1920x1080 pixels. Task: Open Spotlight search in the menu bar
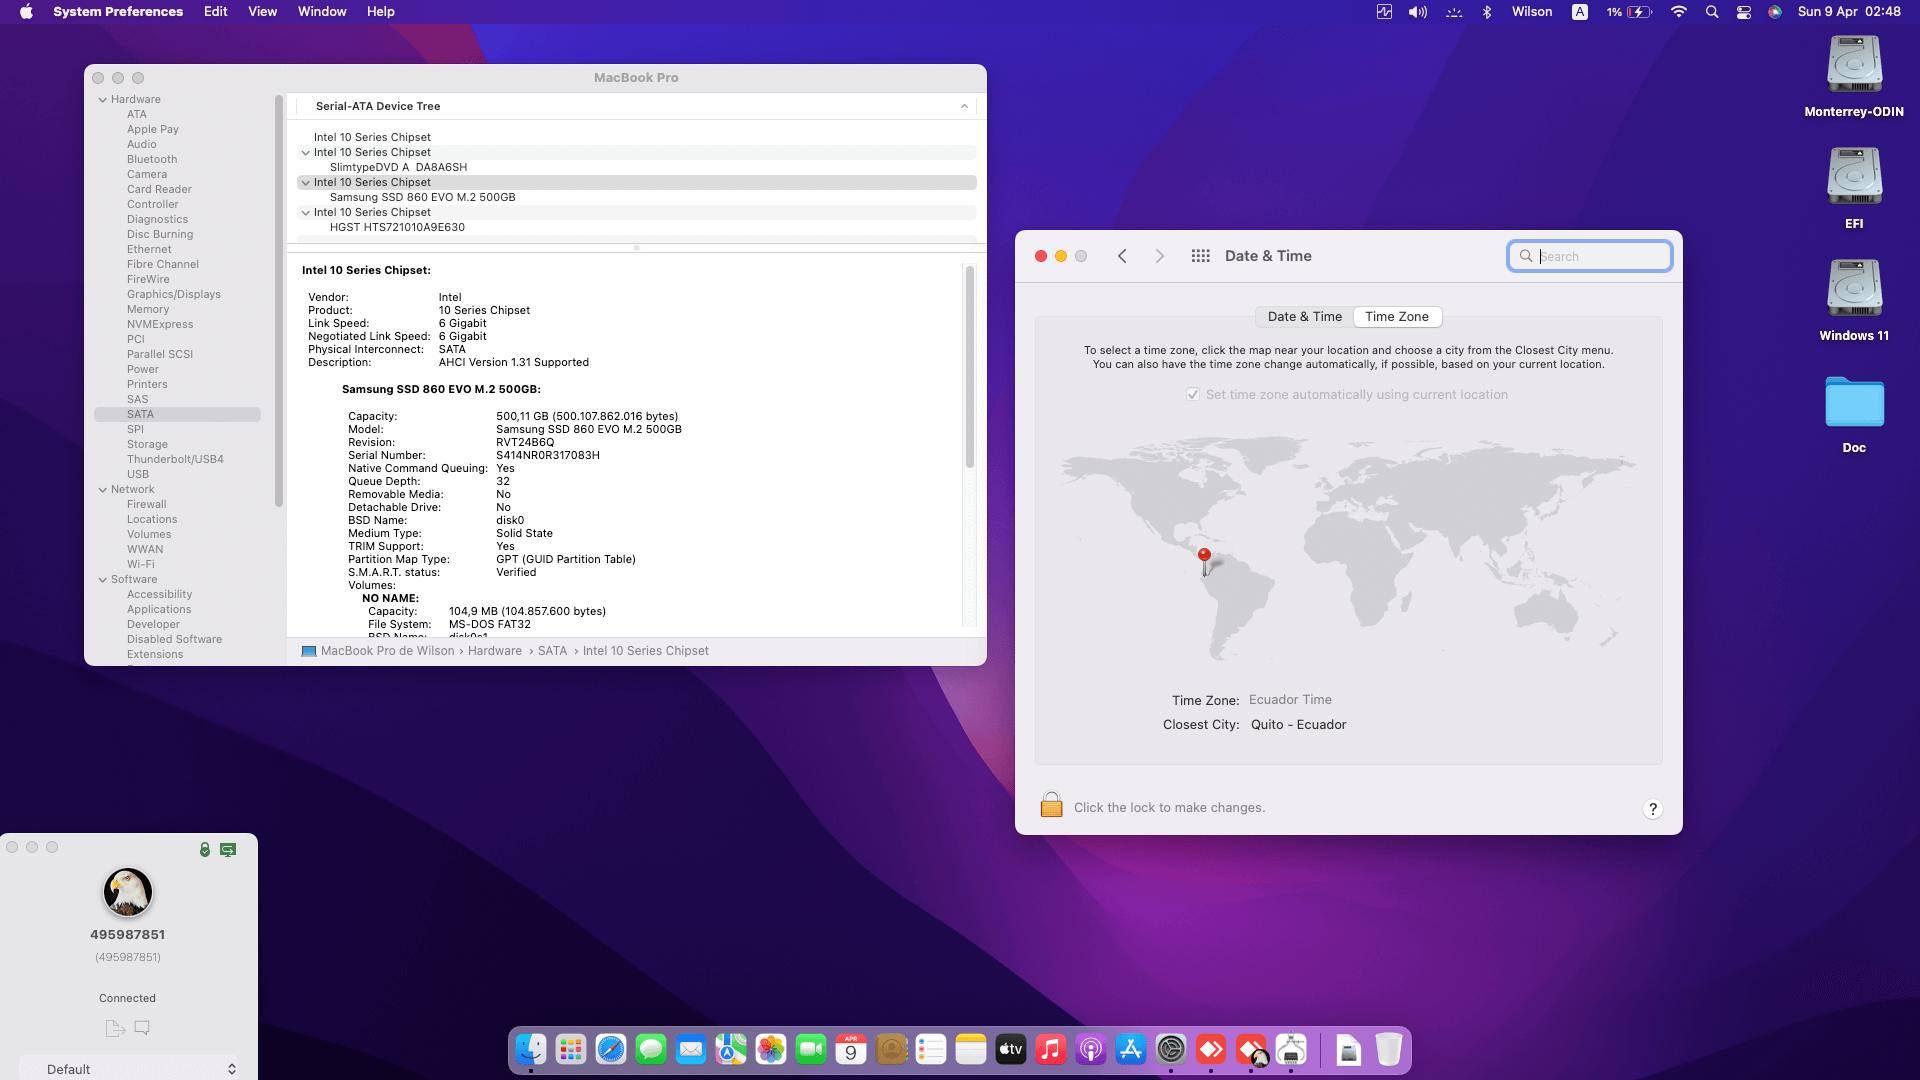pyautogui.click(x=1712, y=12)
